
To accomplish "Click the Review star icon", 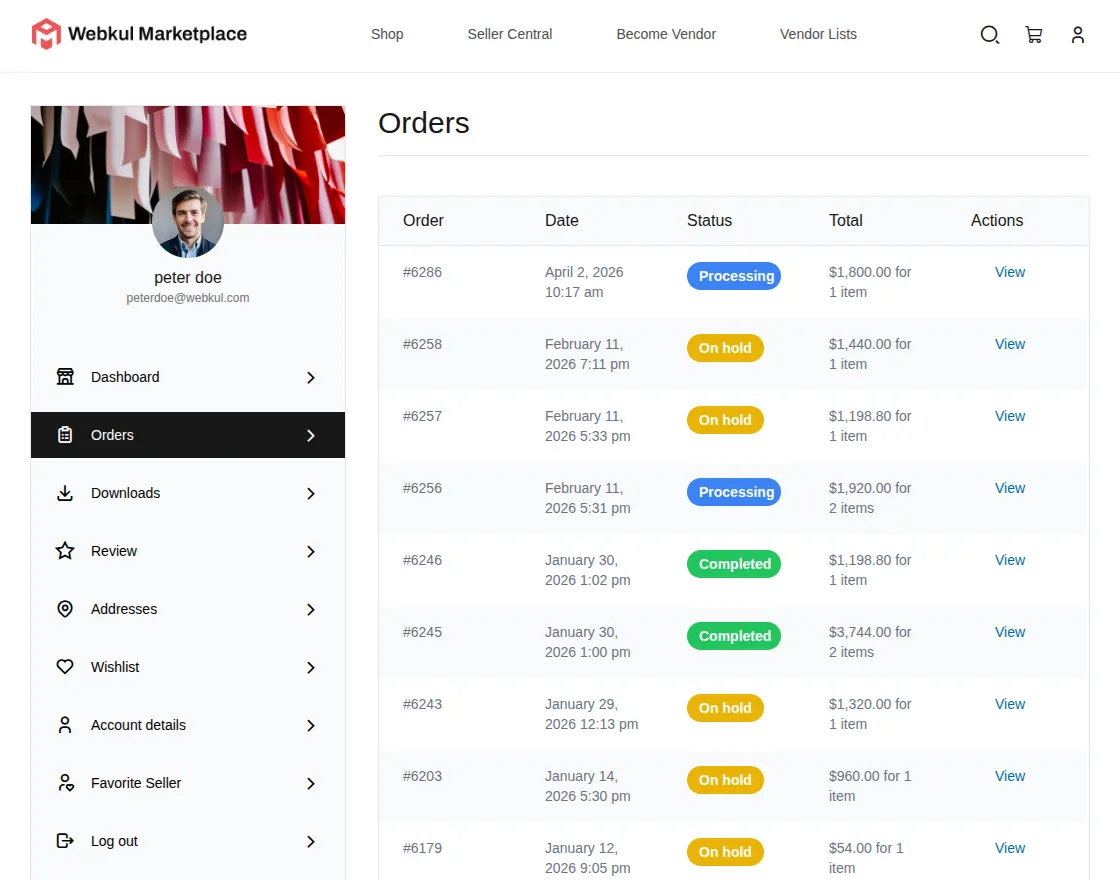I will point(65,551).
